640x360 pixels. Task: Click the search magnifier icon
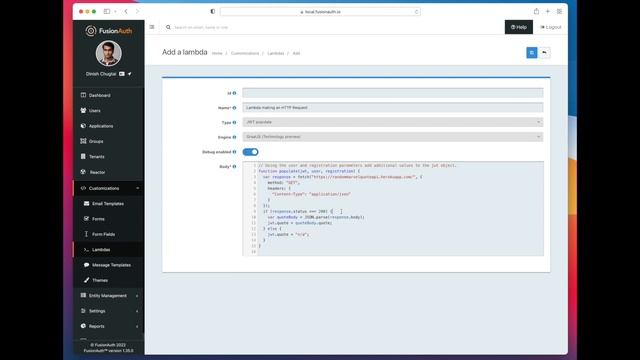(x=168, y=27)
